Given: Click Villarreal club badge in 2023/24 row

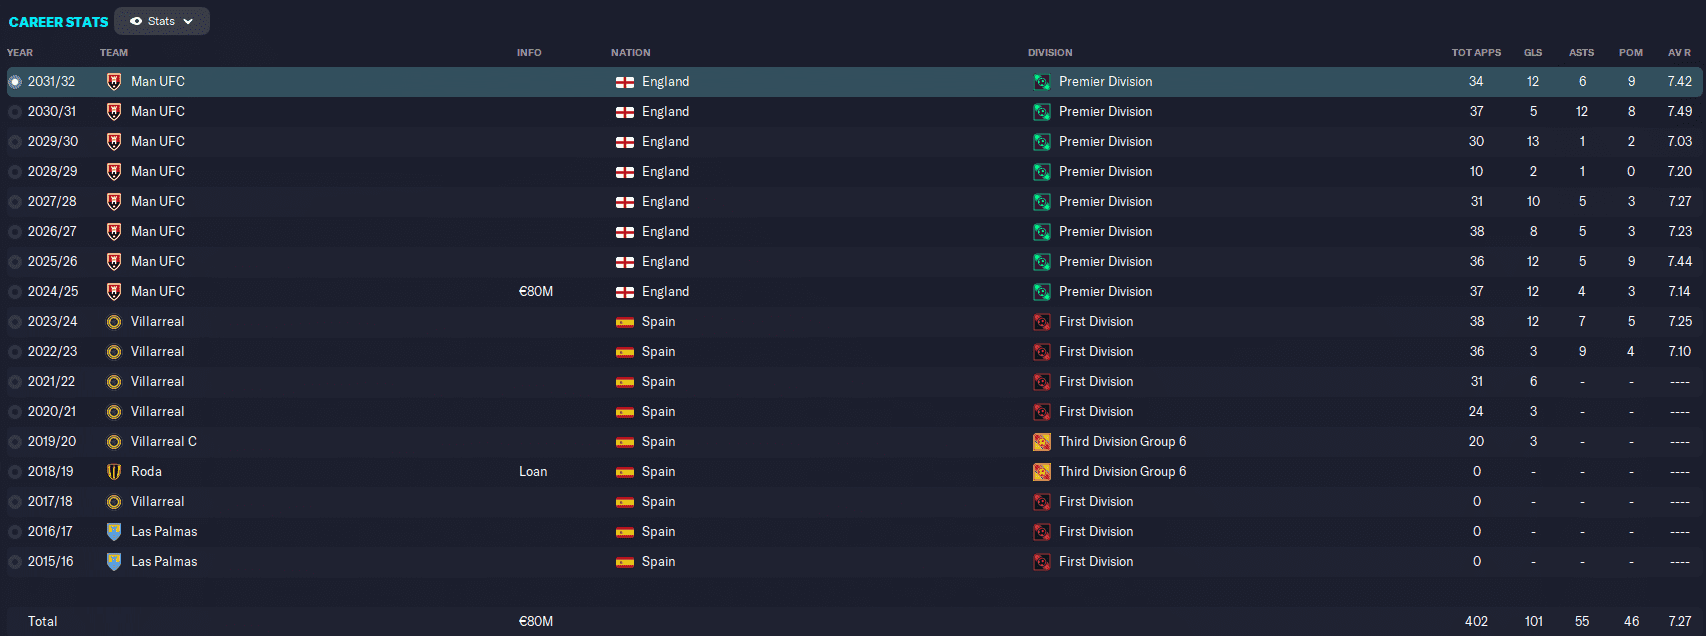Looking at the screenshot, I should pos(114,322).
